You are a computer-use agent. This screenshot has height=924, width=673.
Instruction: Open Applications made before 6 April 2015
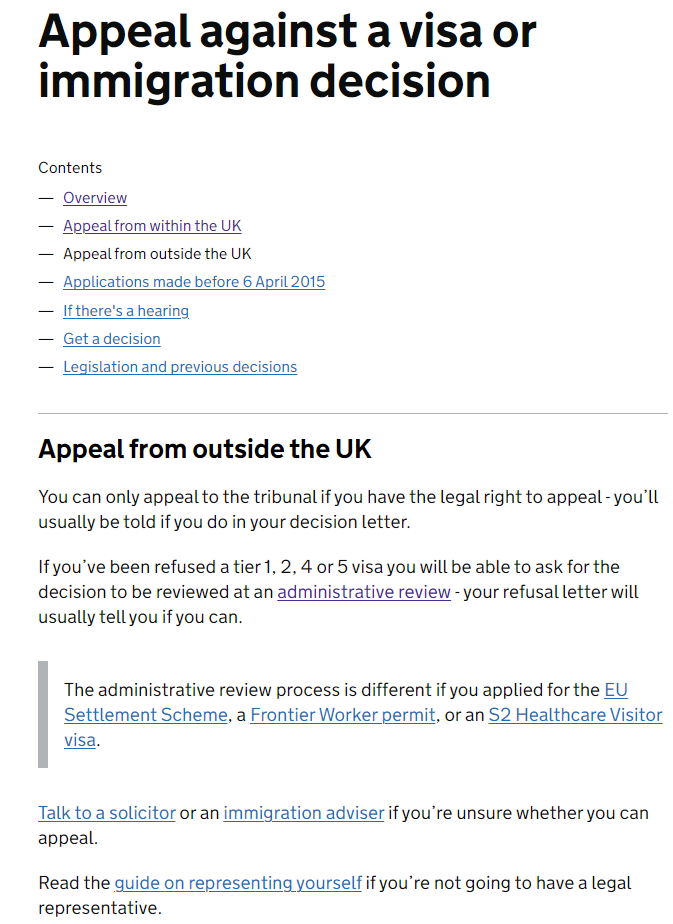pyautogui.click(x=194, y=282)
